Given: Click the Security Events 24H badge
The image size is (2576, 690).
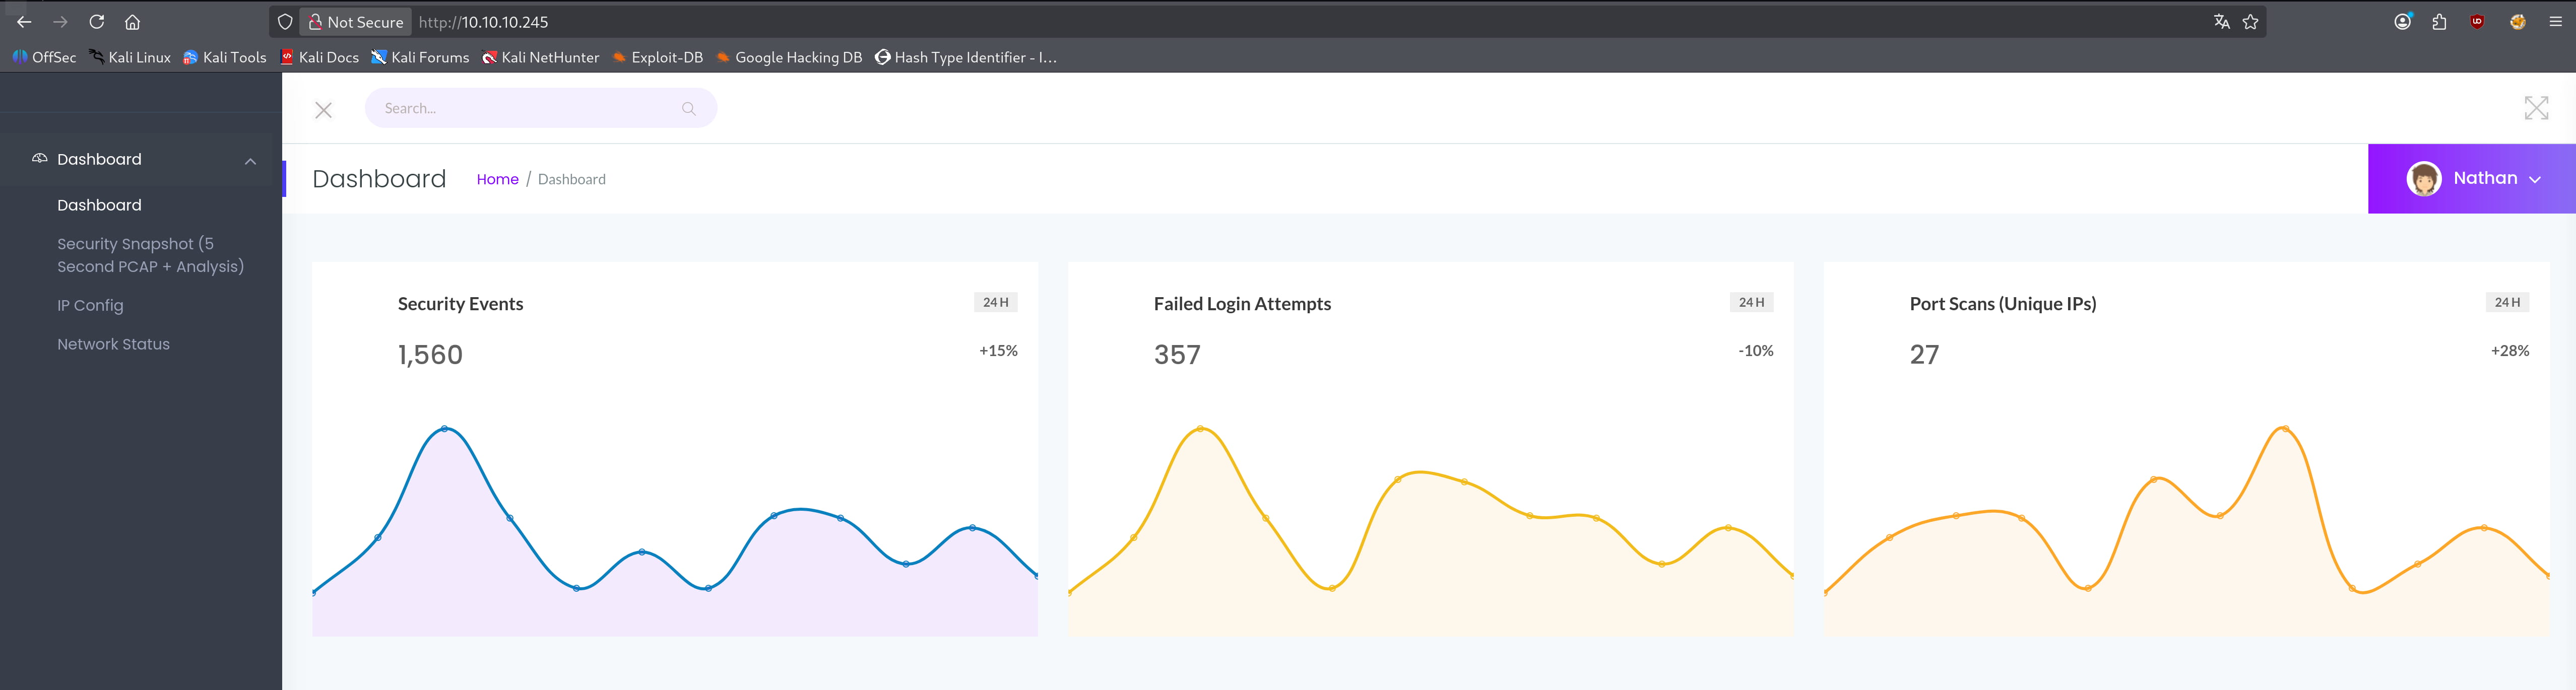Looking at the screenshot, I should point(995,302).
